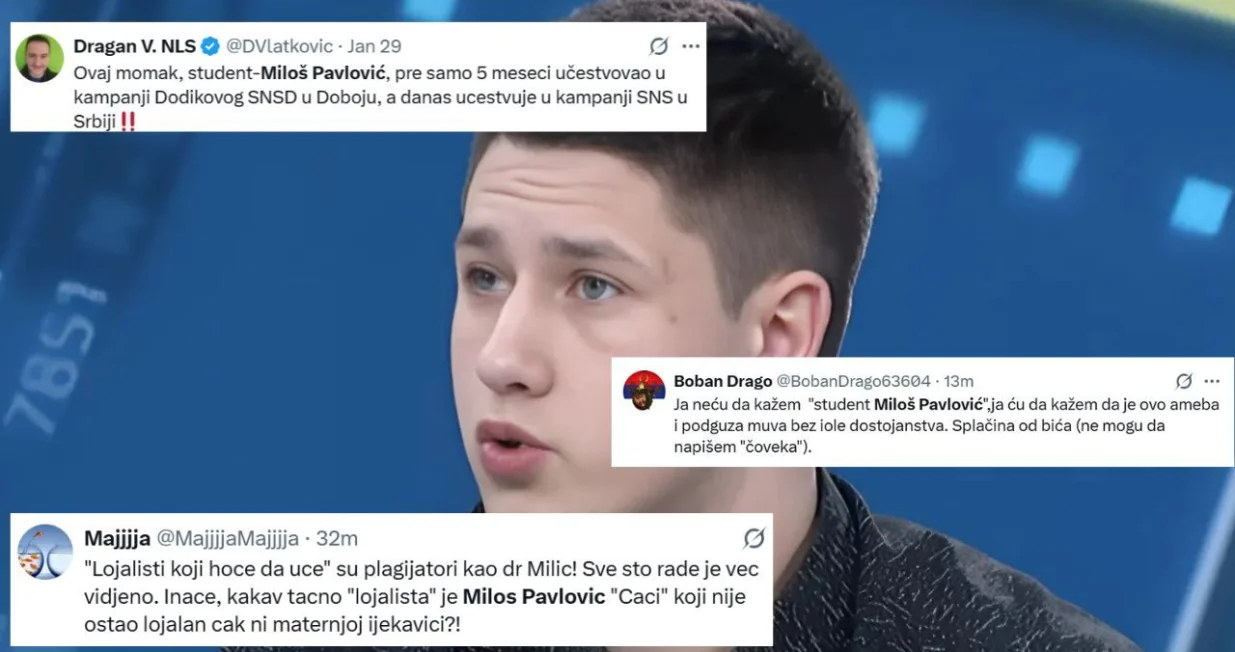Open Majjjja's profile avatar
Viewport: 1235px width, 652px height.
45,552
